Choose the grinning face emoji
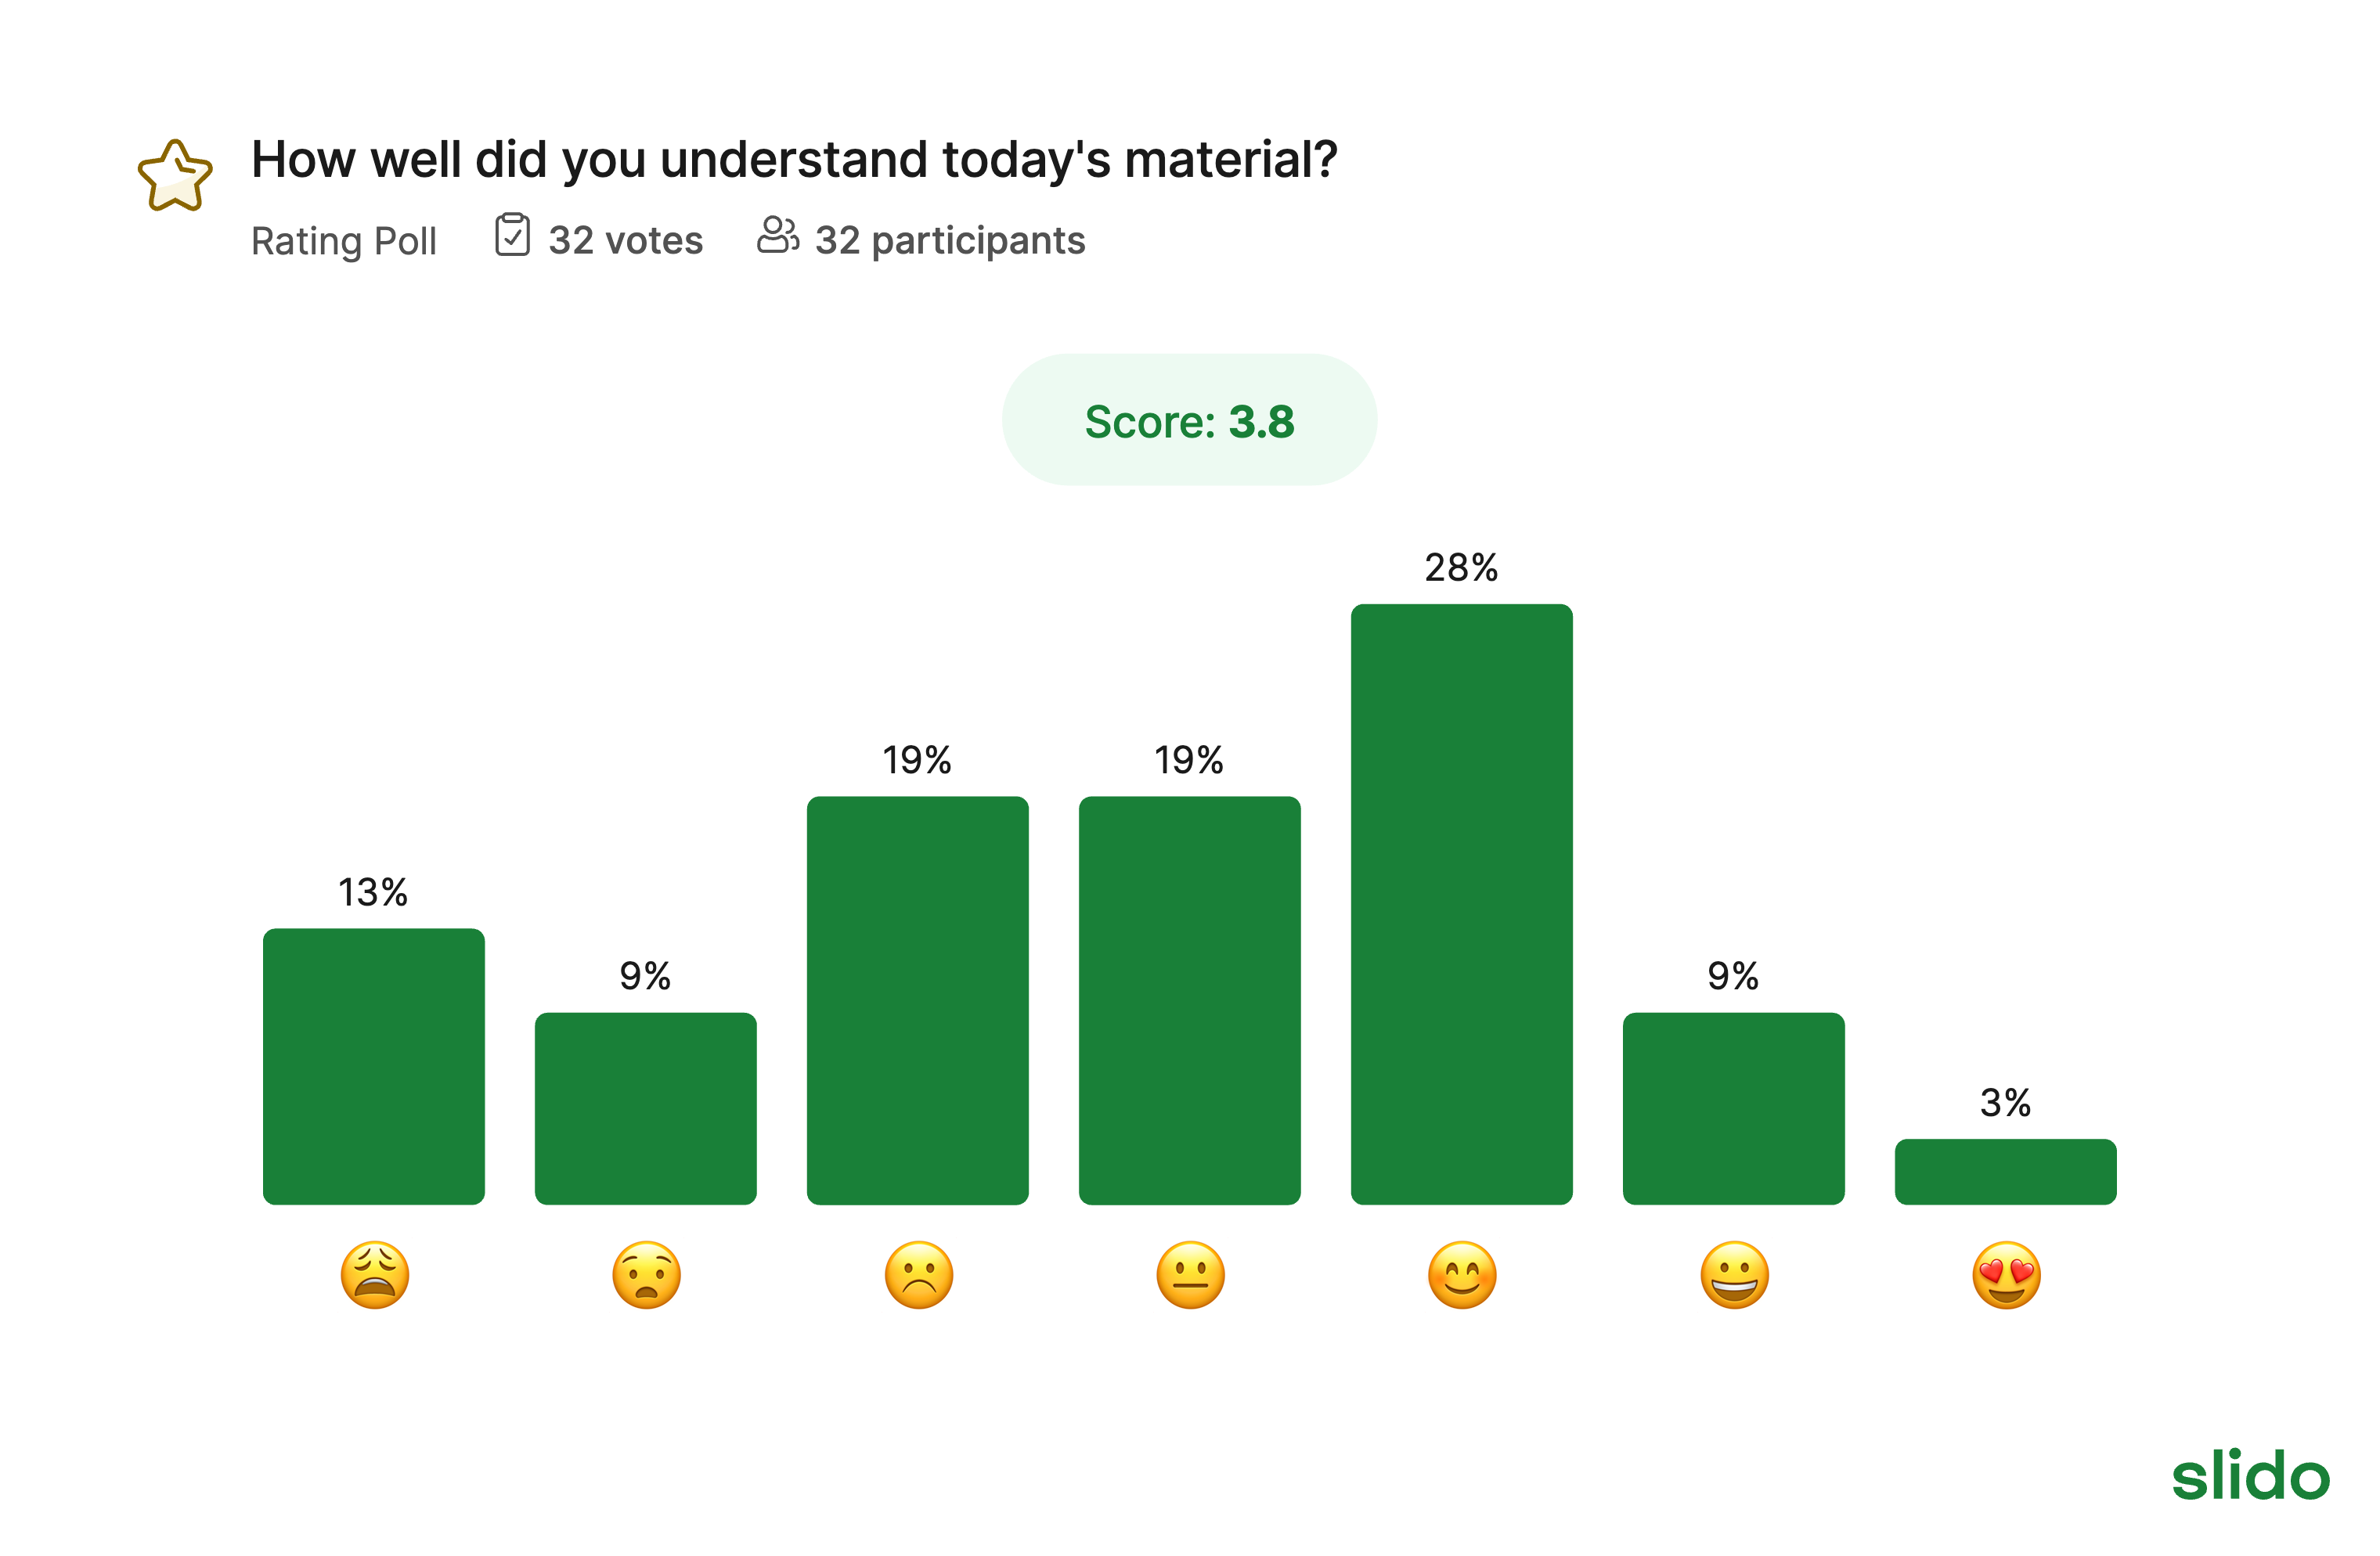The height and width of the screenshot is (1556, 2380). click(x=1734, y=1275)
